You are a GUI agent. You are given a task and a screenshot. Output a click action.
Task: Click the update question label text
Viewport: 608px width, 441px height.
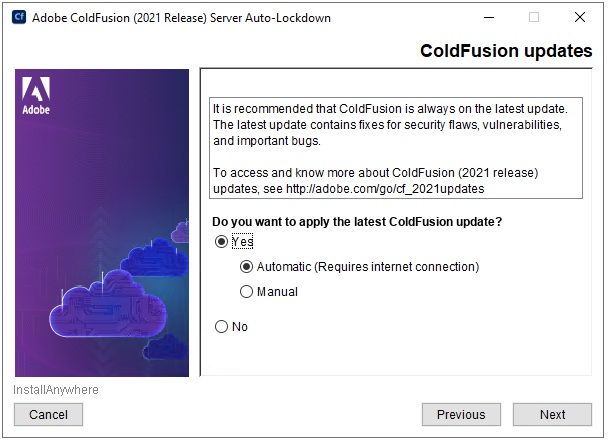pos(357,222)
